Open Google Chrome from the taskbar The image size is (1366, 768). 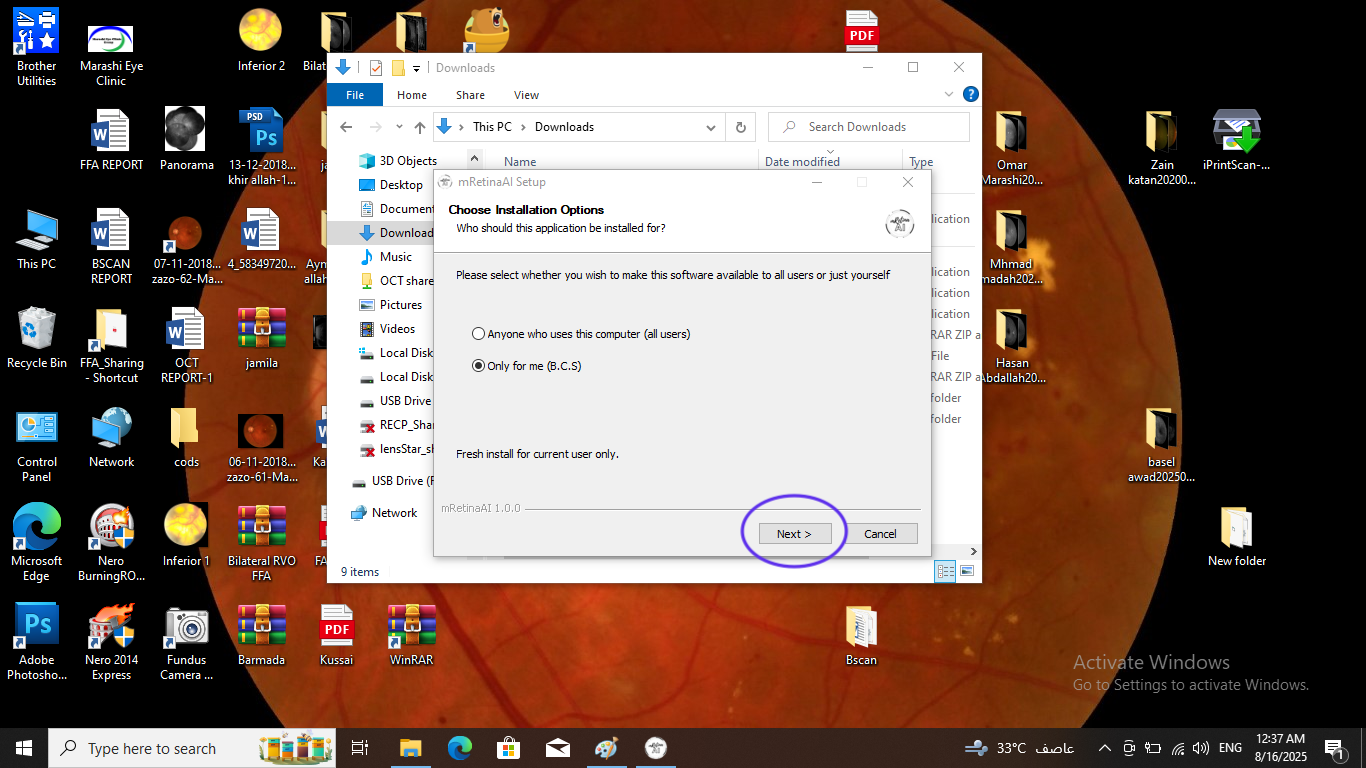pos(459,748)
